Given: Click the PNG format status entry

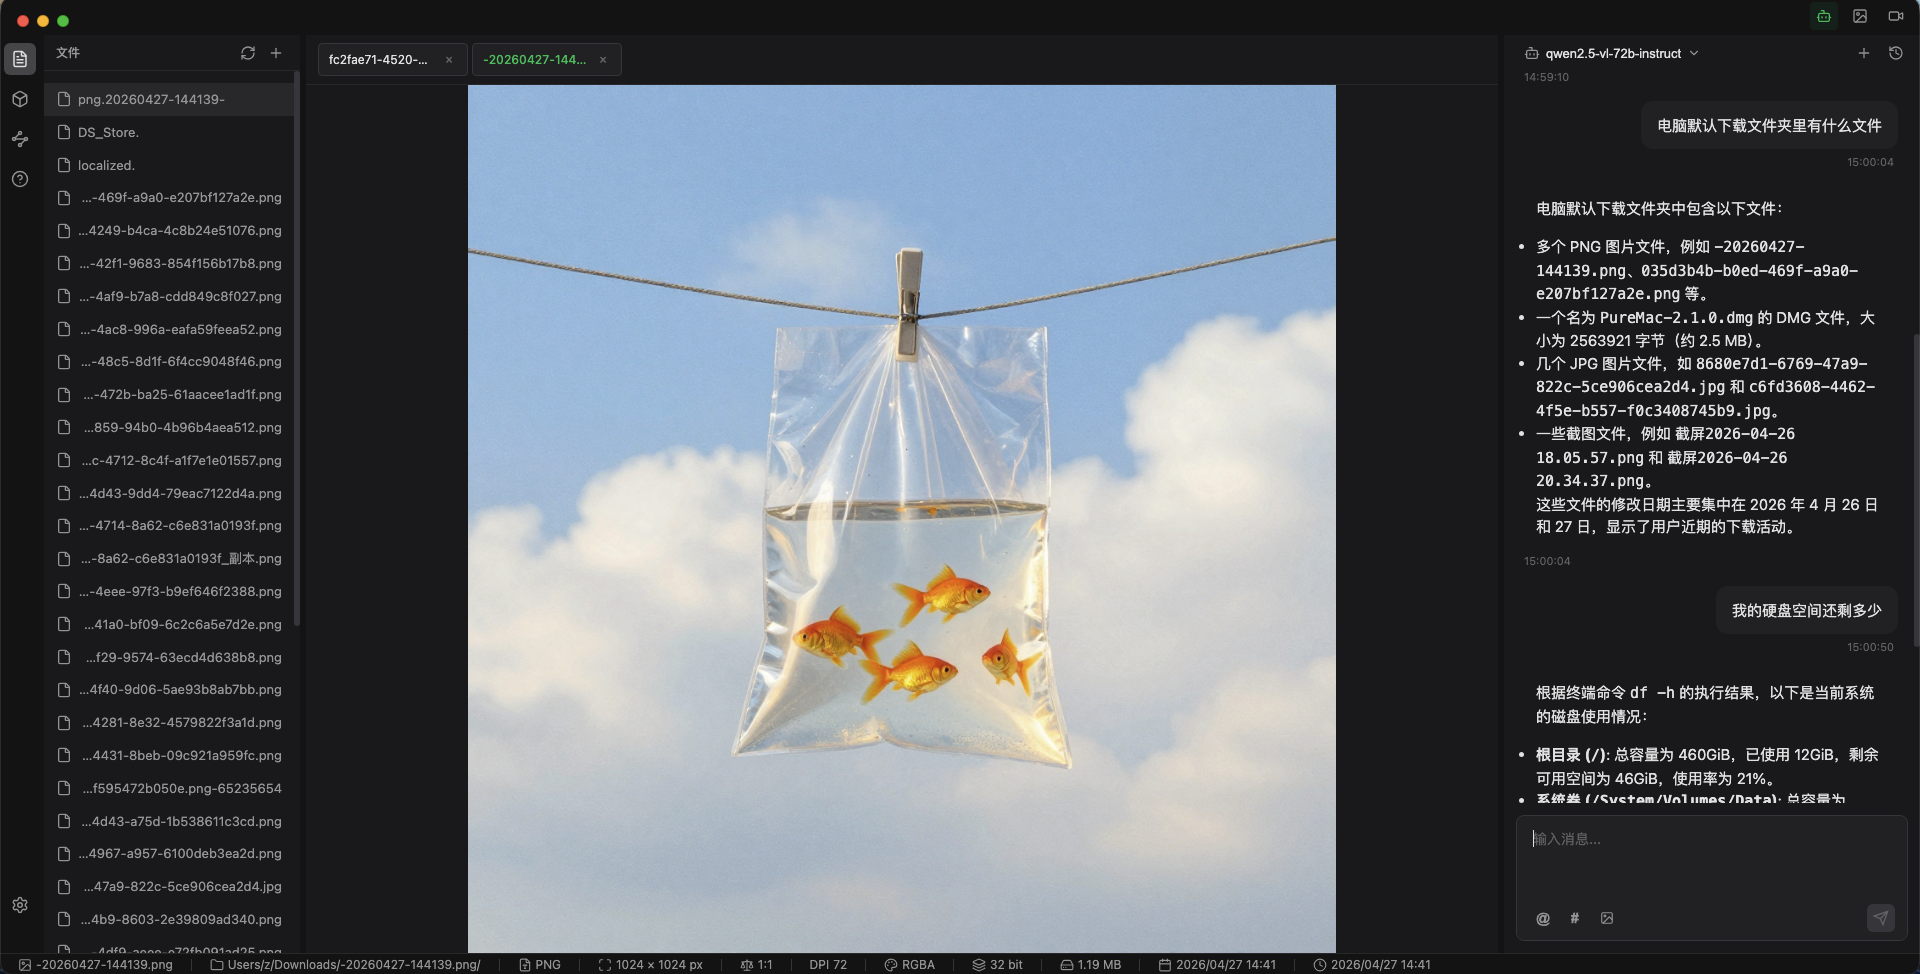Looking at the screenshot, I should (x=540, y=965).
